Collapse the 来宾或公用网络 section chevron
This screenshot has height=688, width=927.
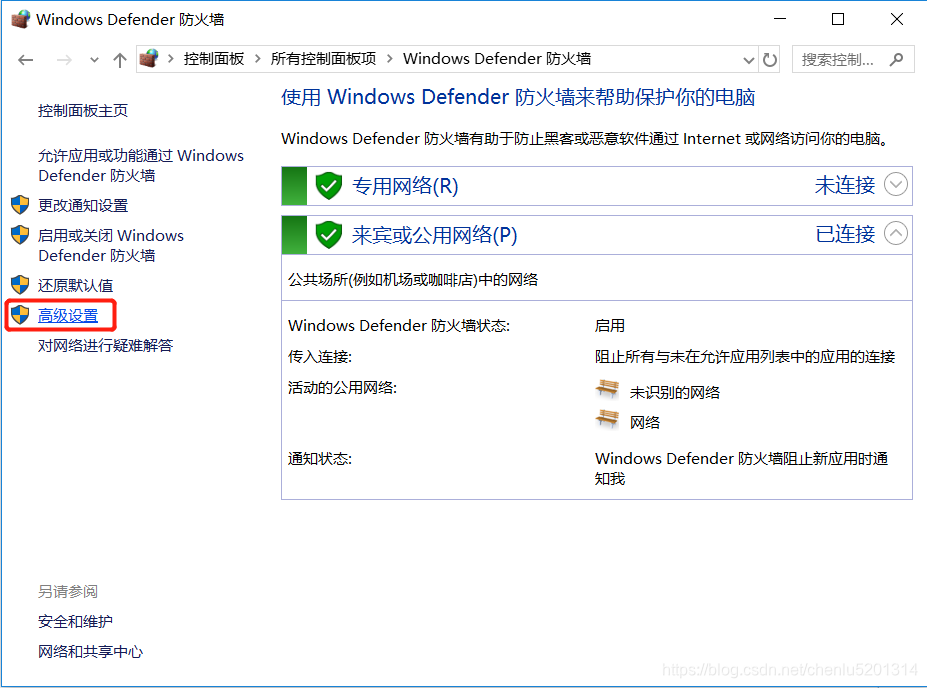(x=896, y=234)
